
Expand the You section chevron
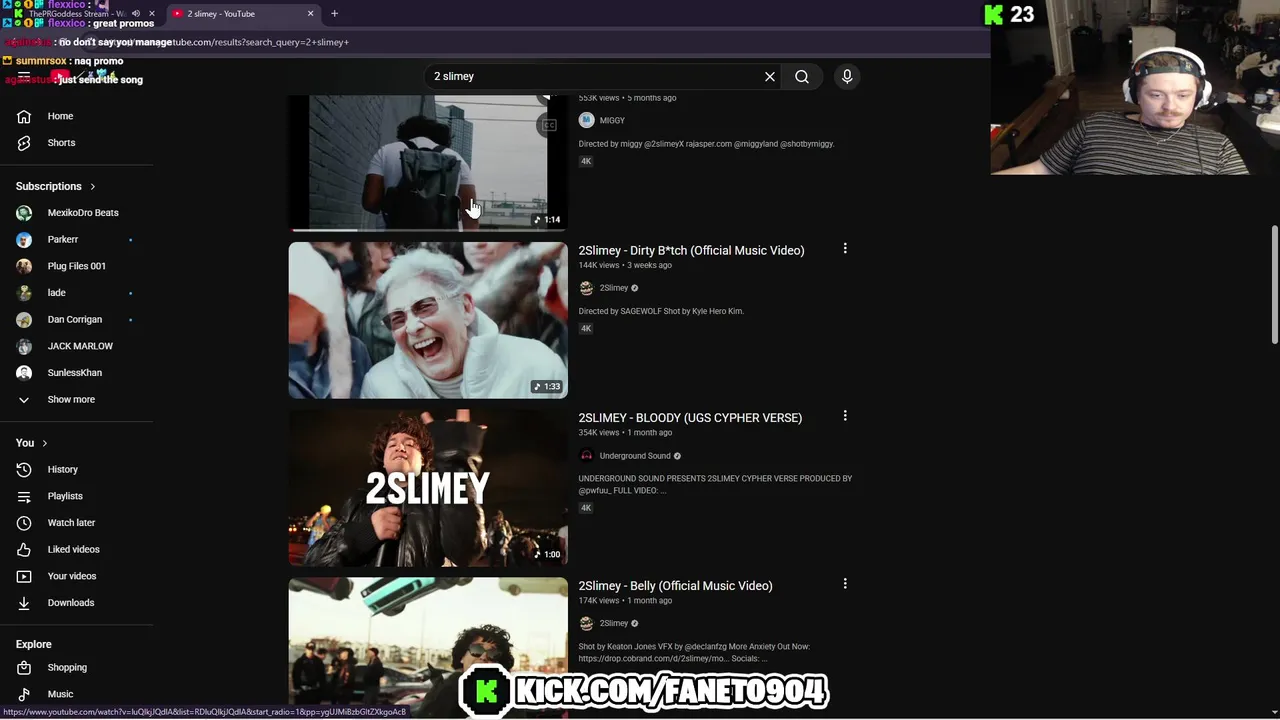(x=44, y=443)
